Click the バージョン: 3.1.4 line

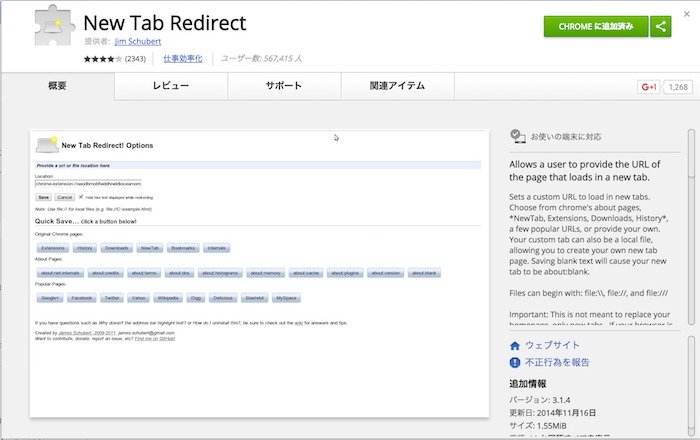click(540, 400)
